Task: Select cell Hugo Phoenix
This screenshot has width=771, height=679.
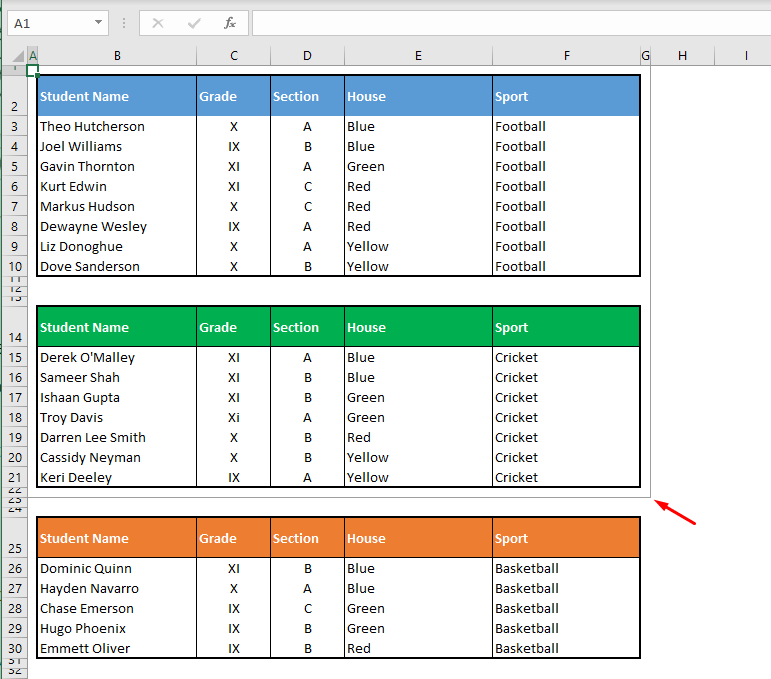Action: 117,628
